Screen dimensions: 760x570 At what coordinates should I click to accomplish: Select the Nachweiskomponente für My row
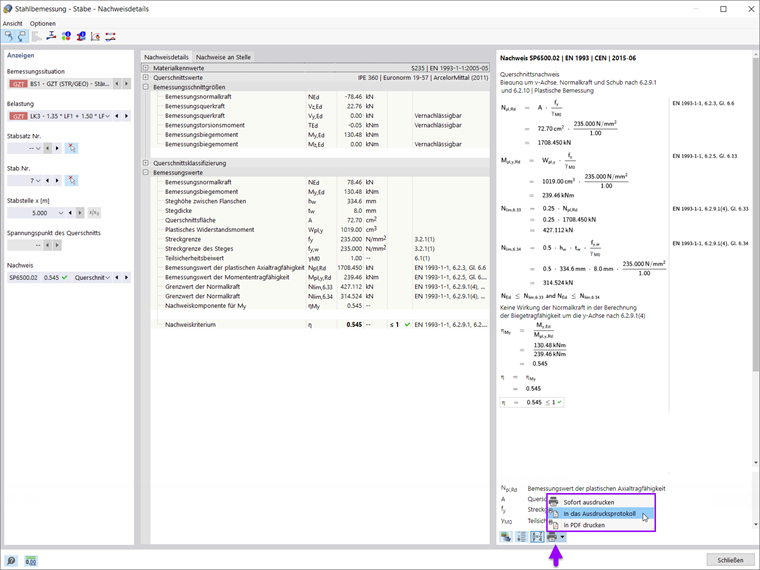coord(320,306)
